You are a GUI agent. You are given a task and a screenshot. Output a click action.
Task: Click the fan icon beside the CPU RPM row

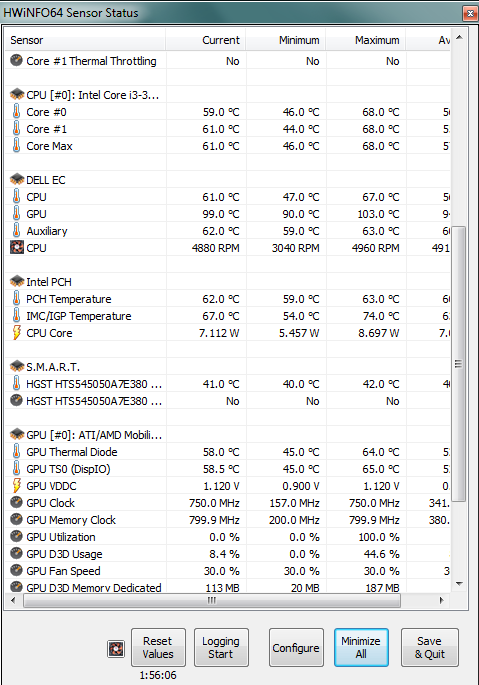17,248
